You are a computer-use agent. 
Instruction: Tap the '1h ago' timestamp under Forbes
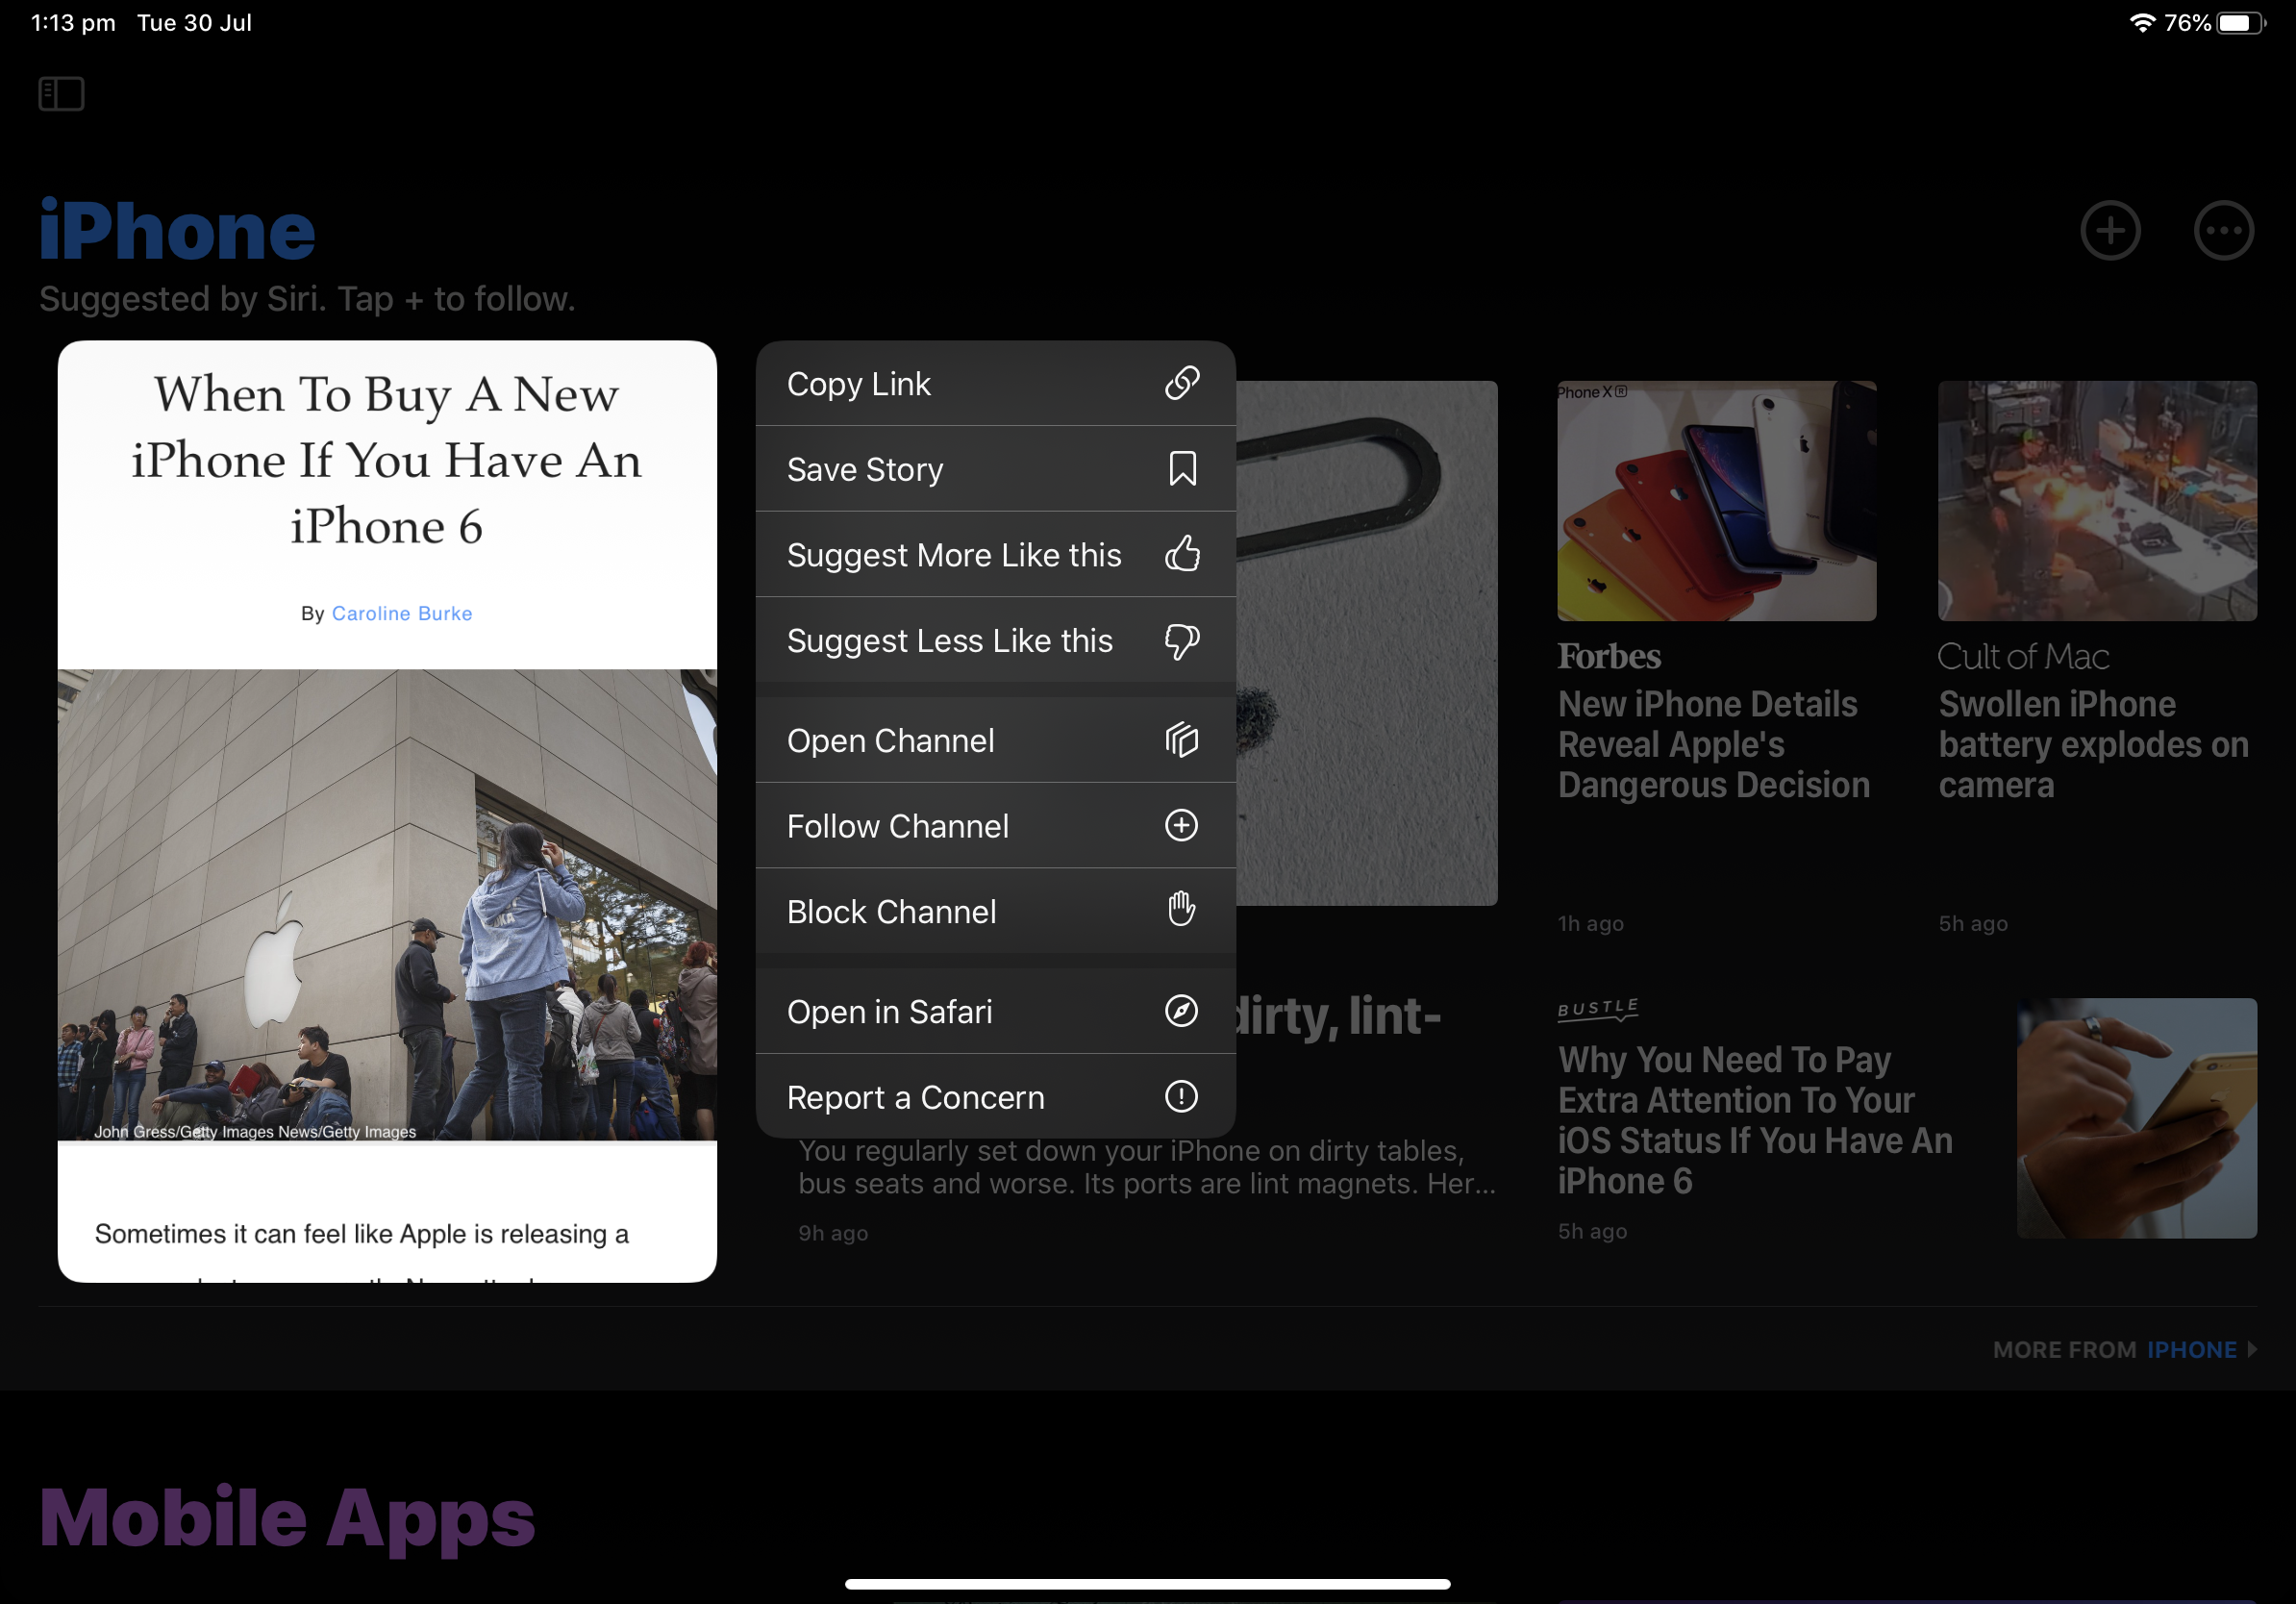pyautogui.click(x=1590, y=923)
